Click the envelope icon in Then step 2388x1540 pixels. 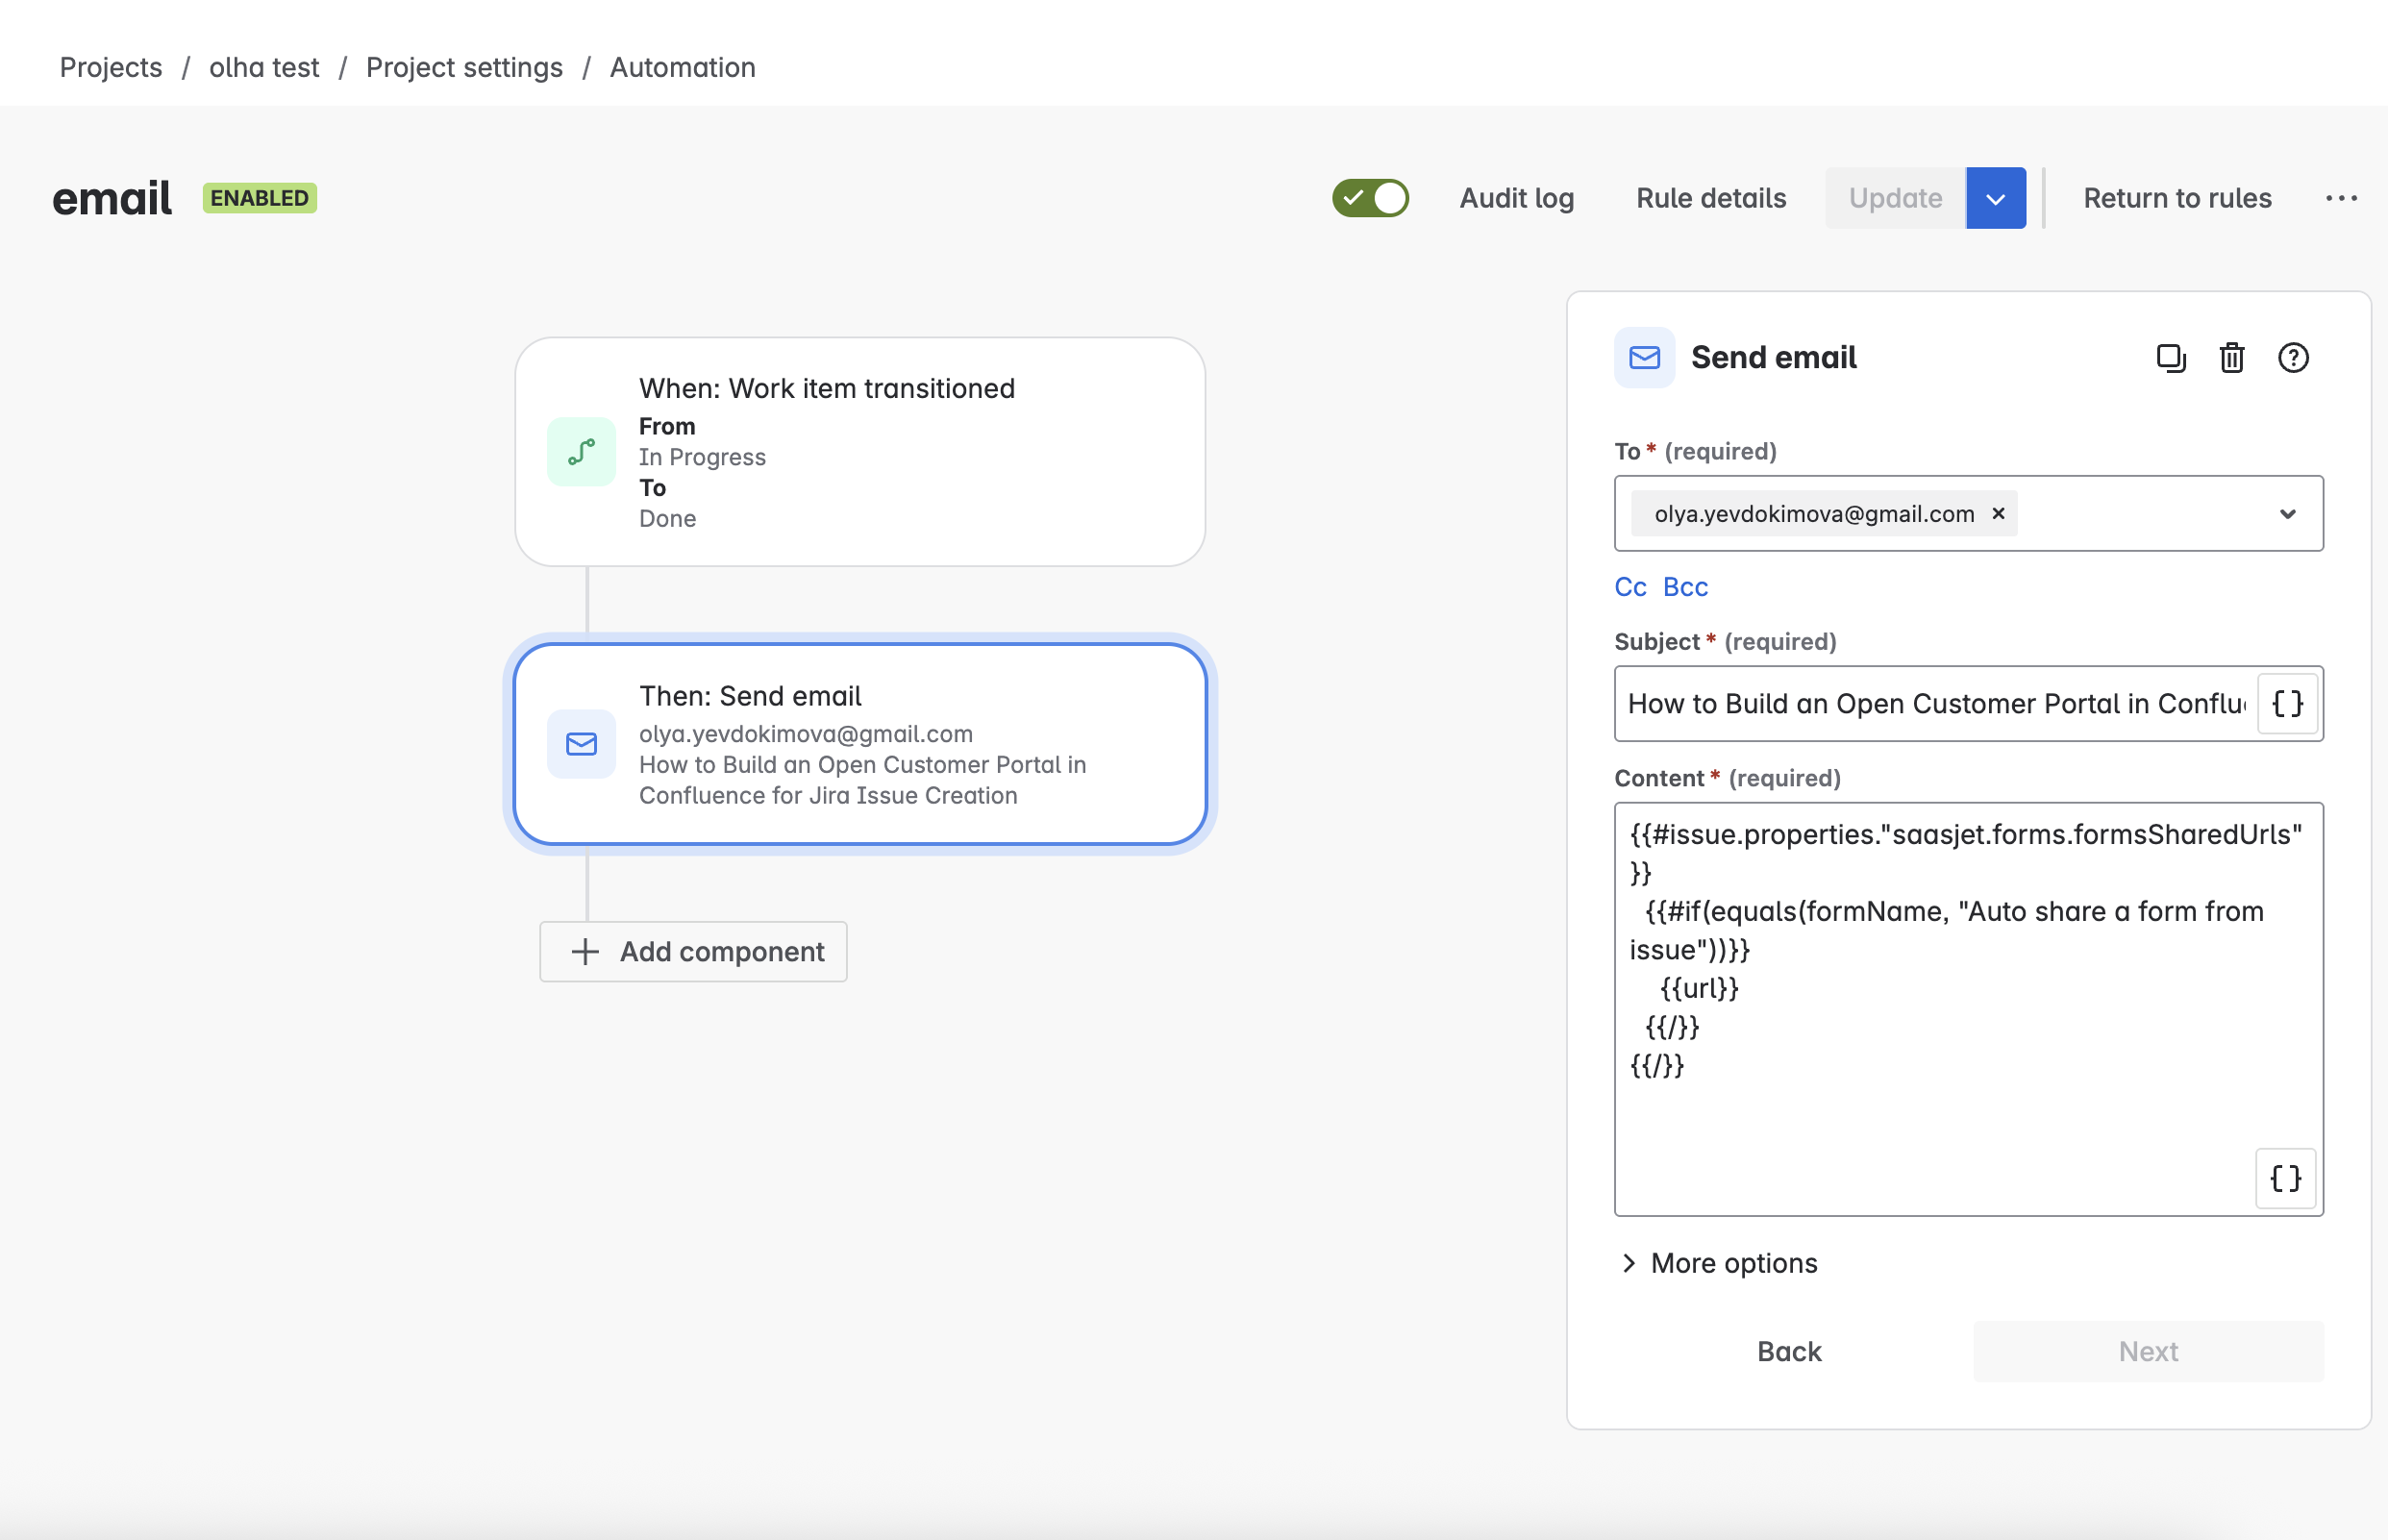tap(581, 744)
